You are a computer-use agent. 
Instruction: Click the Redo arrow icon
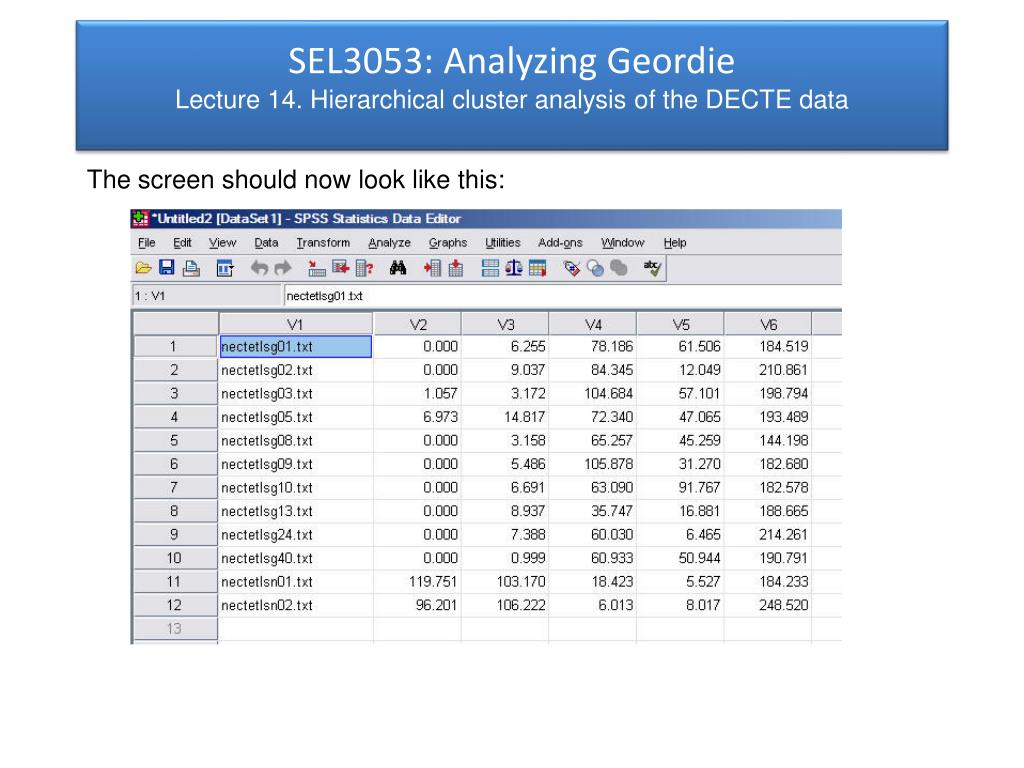pyautogui.click(x=283, y=268)
